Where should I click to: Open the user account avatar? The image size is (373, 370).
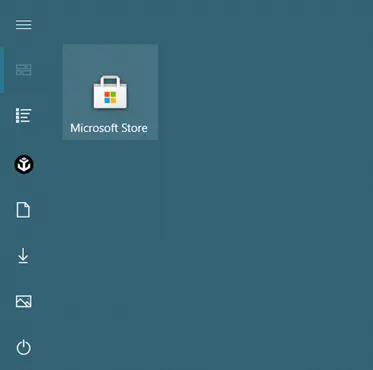coord(24,165)
